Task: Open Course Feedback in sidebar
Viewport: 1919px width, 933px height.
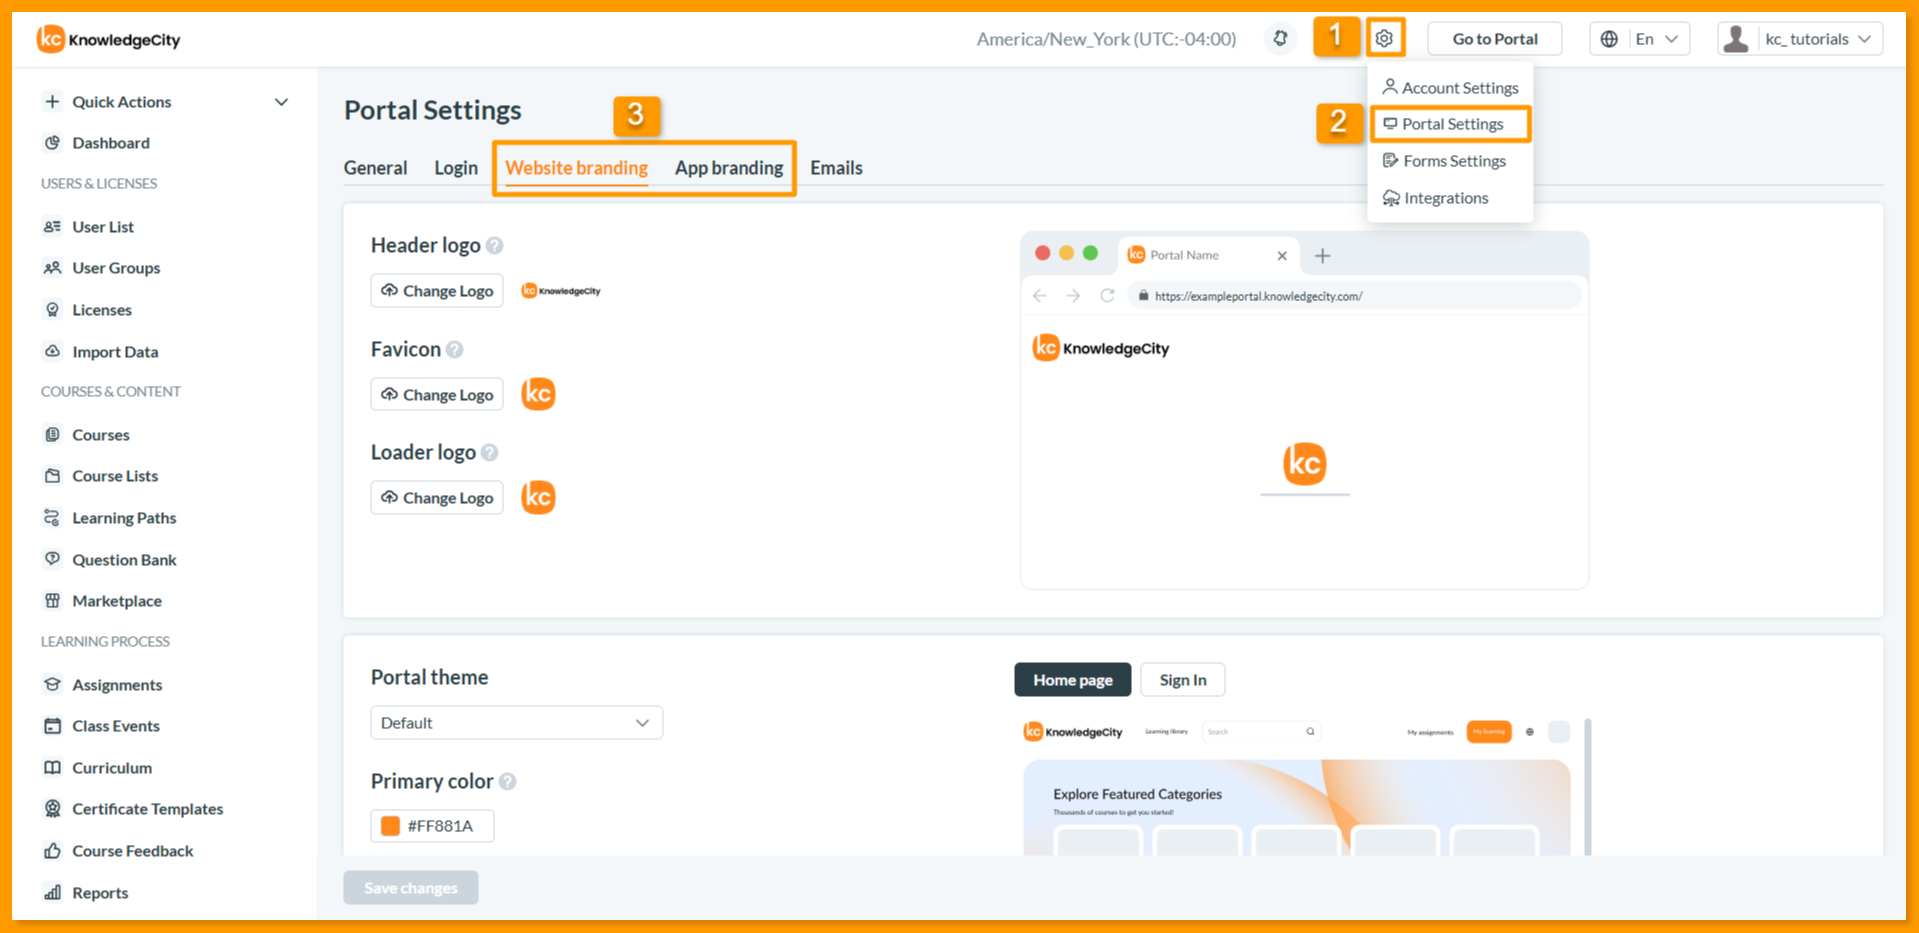Action: (132, 851)
